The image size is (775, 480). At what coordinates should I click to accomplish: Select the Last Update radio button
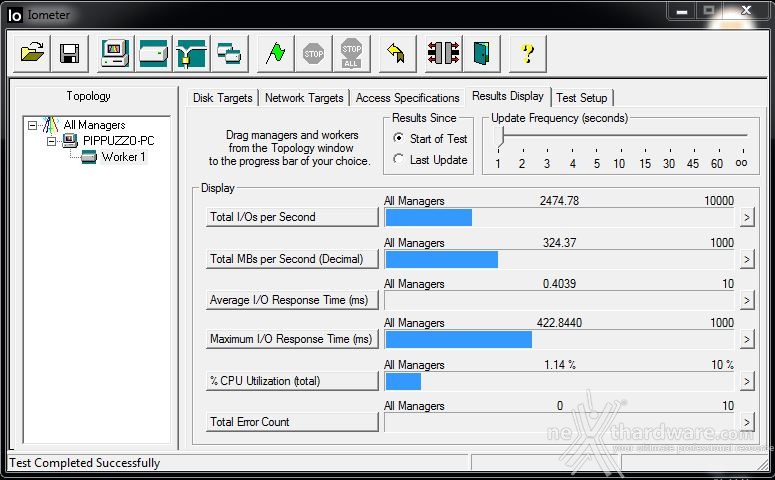click(398, 159)
